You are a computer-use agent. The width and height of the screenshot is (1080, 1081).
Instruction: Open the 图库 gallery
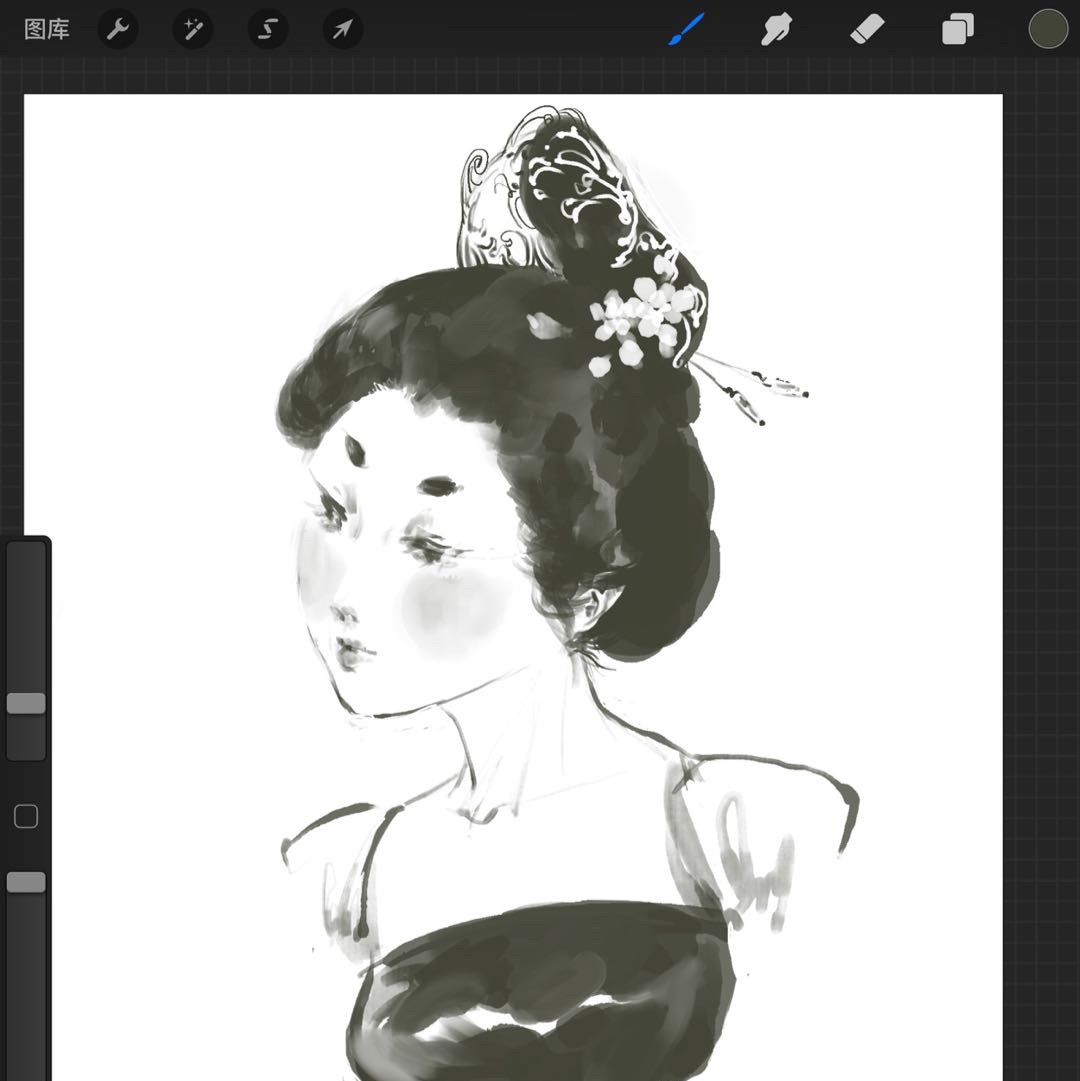pyautogui.click(x=47, y=30)
